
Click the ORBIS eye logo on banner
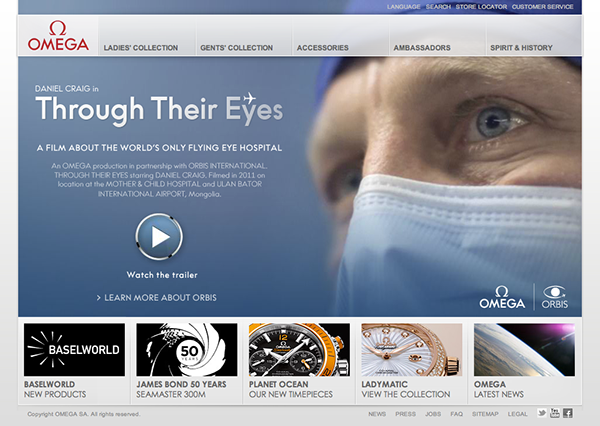(554, 297)
